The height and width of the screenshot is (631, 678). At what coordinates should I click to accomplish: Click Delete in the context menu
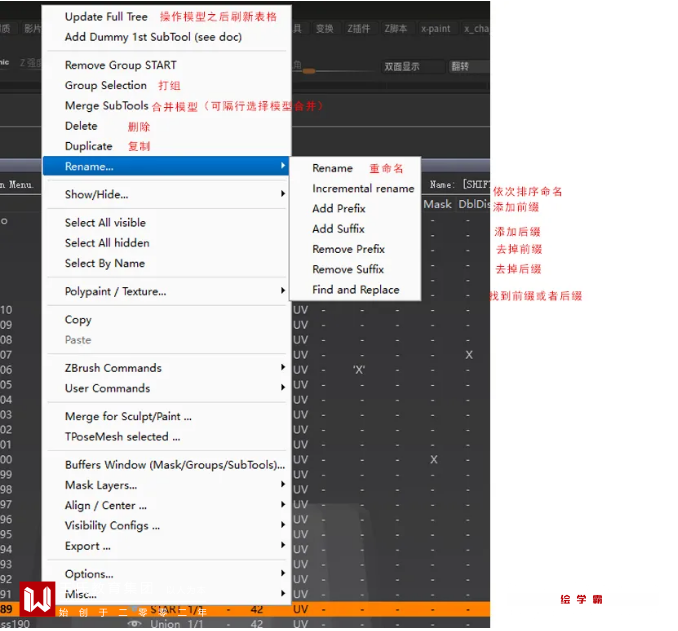click(81, 126)
